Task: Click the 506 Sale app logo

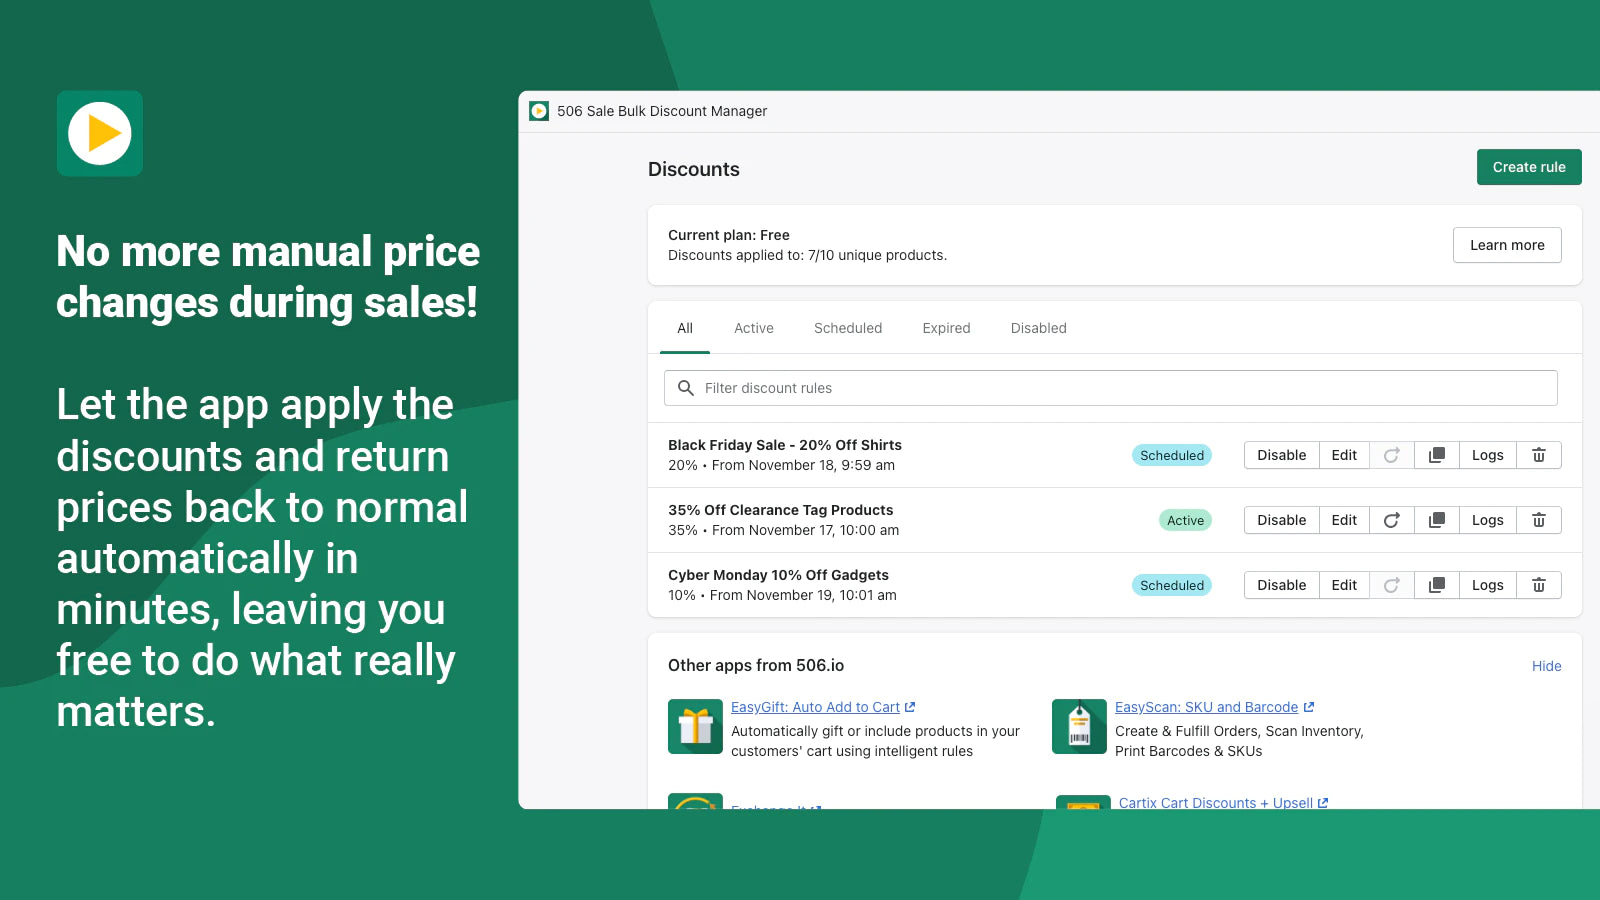Action: click(540, 111)
